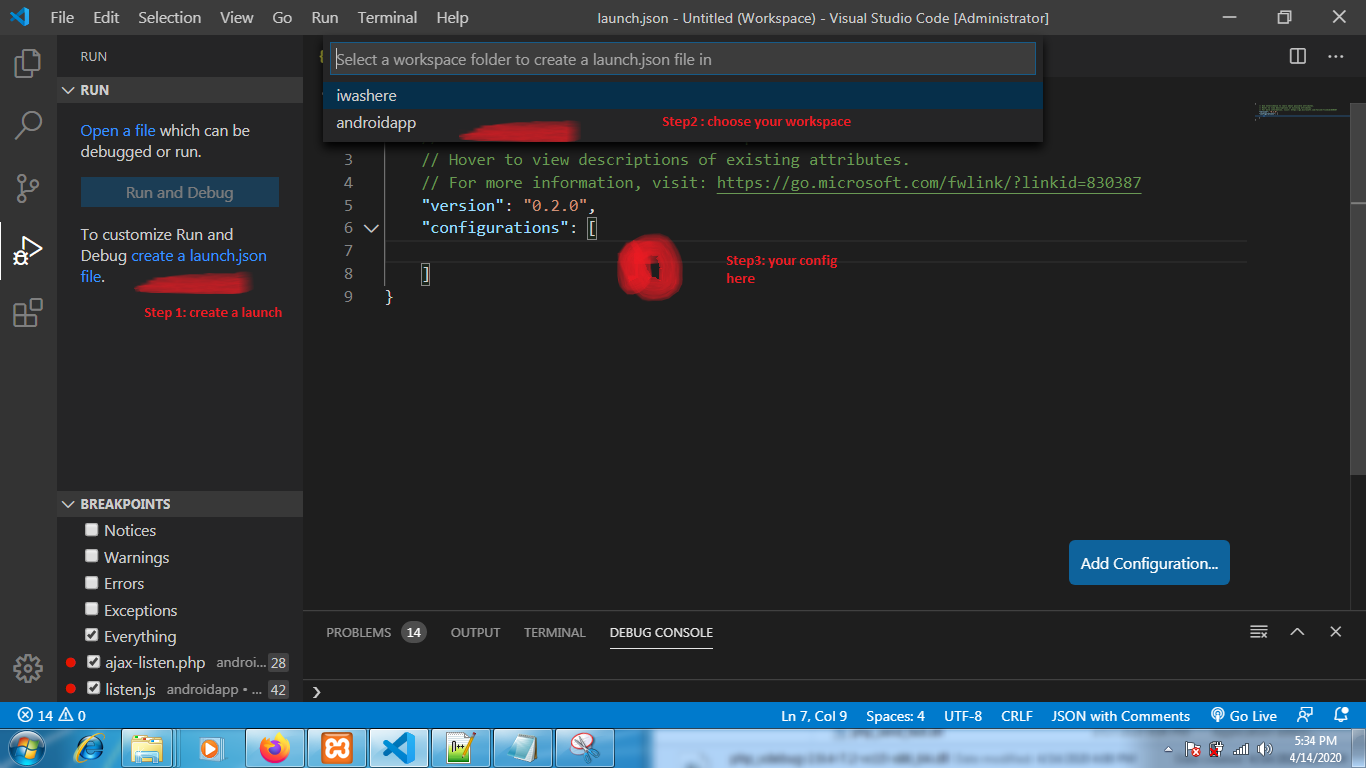
Task: Launch Internet Explorer from taskbar
Action: pyautogui.click(x=91, y=748)
